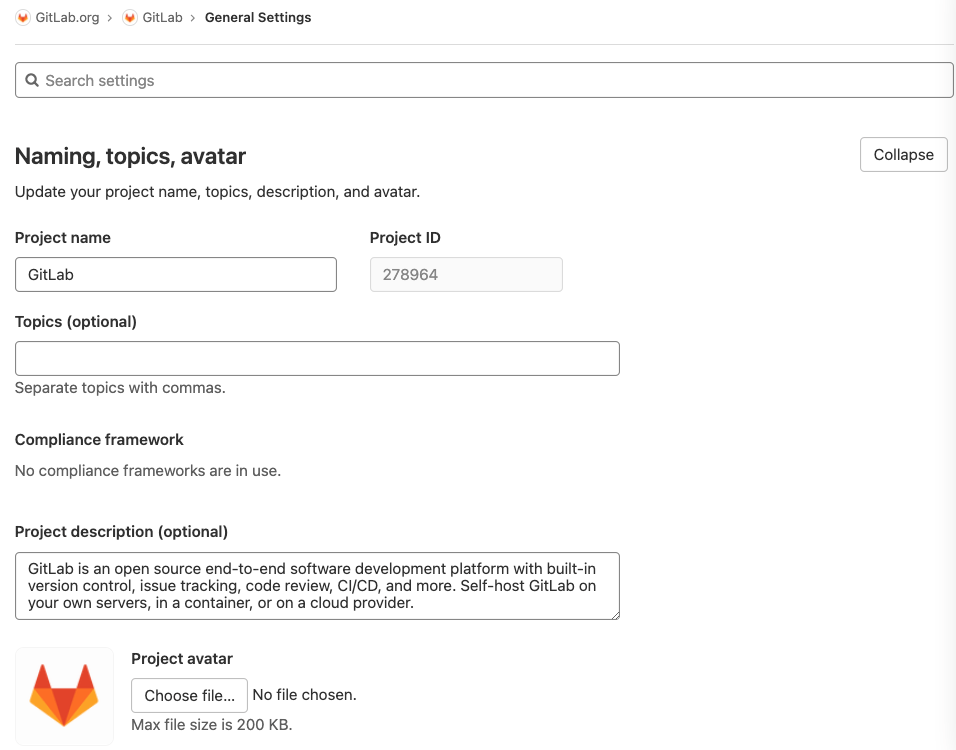Click the No file chosen text
The image size is (956, 750).
click(x=305, y=695)
